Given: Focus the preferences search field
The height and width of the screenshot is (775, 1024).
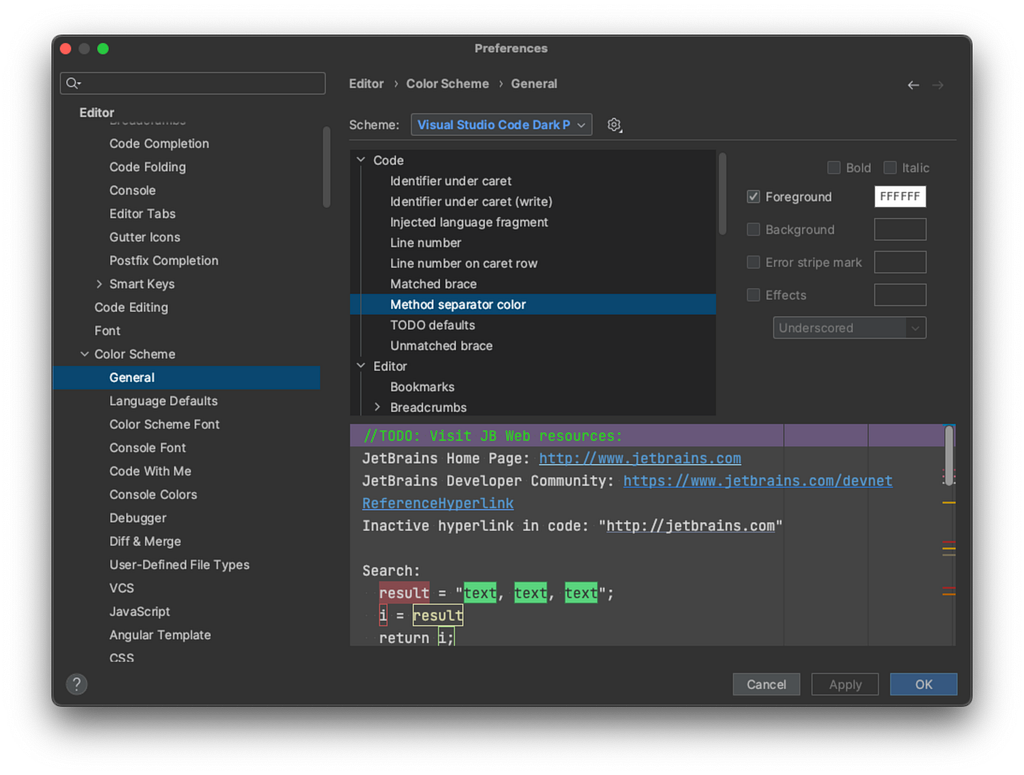Looking at the screenshot, I should (x=193, y=83).
